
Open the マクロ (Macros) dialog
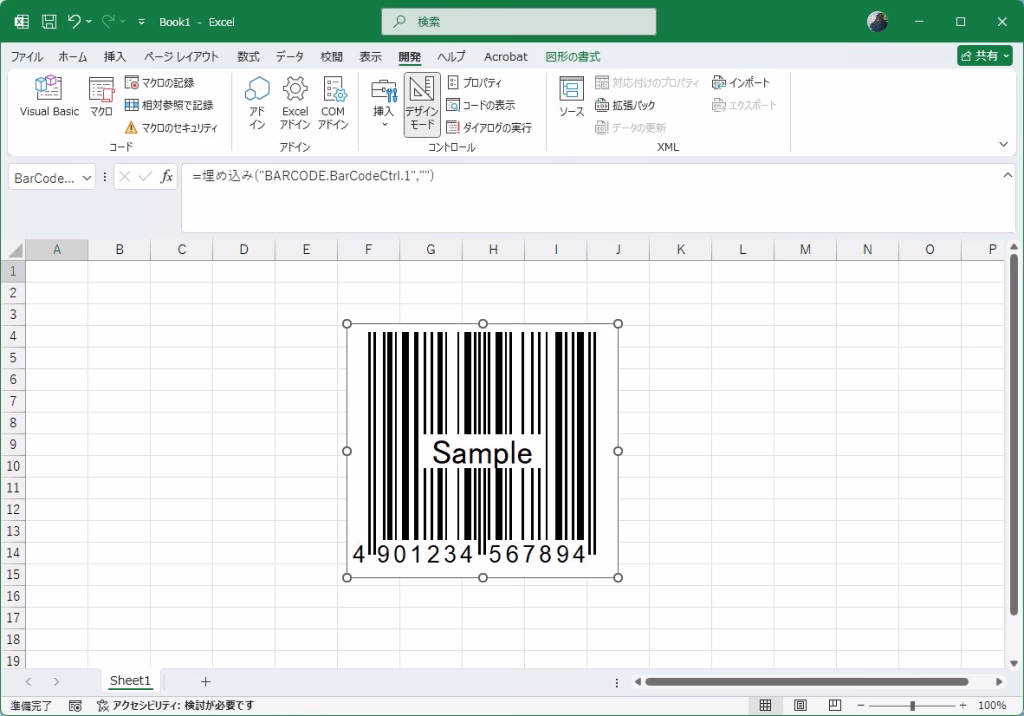click(x=101, y=97)
